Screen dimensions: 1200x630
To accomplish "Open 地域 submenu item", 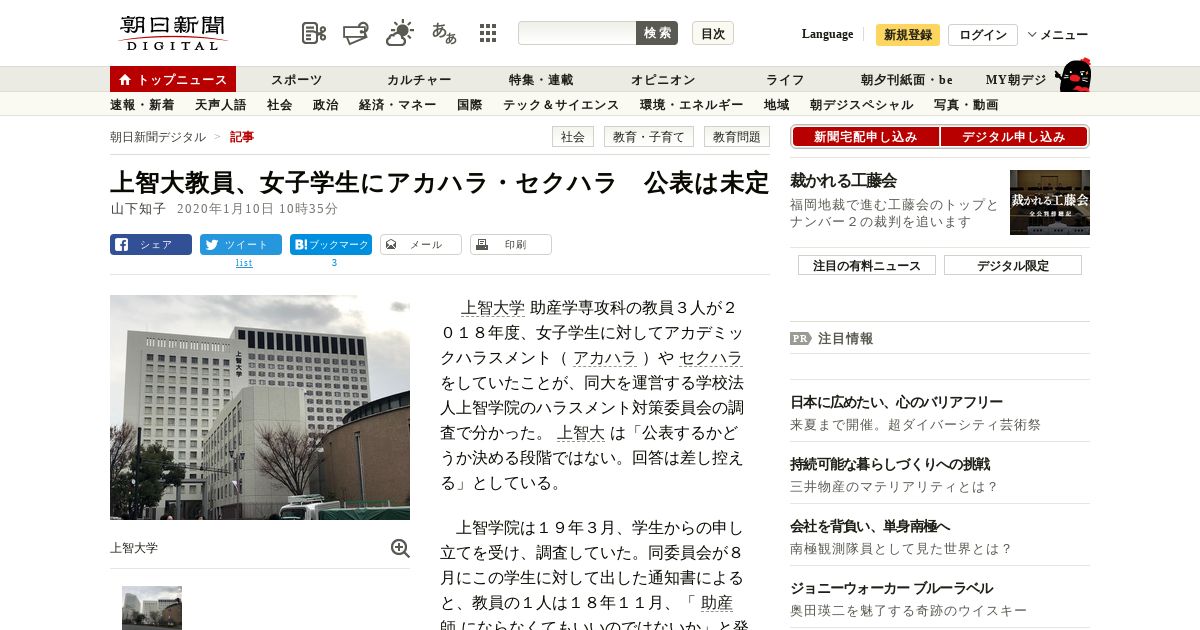I will pos(776,105).
